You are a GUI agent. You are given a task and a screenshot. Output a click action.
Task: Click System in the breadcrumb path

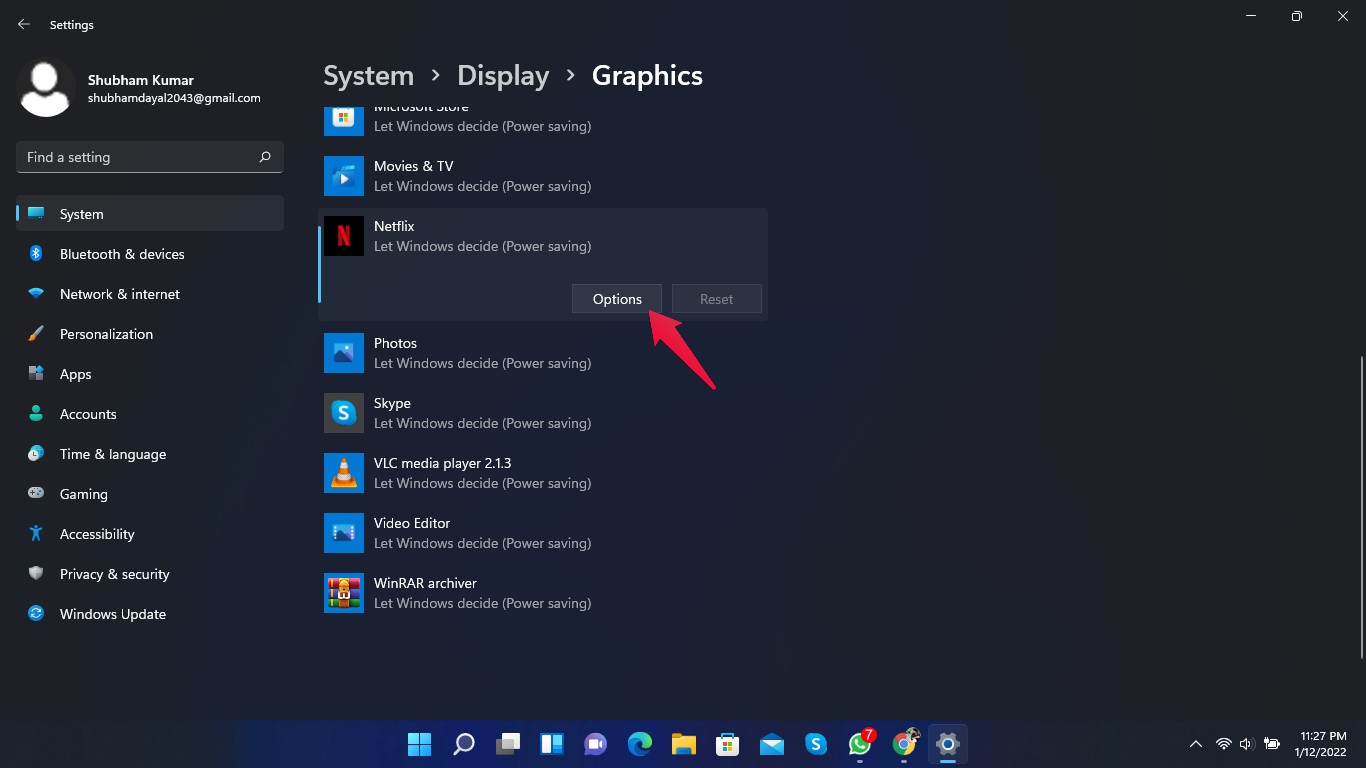[x=368, y=76]
